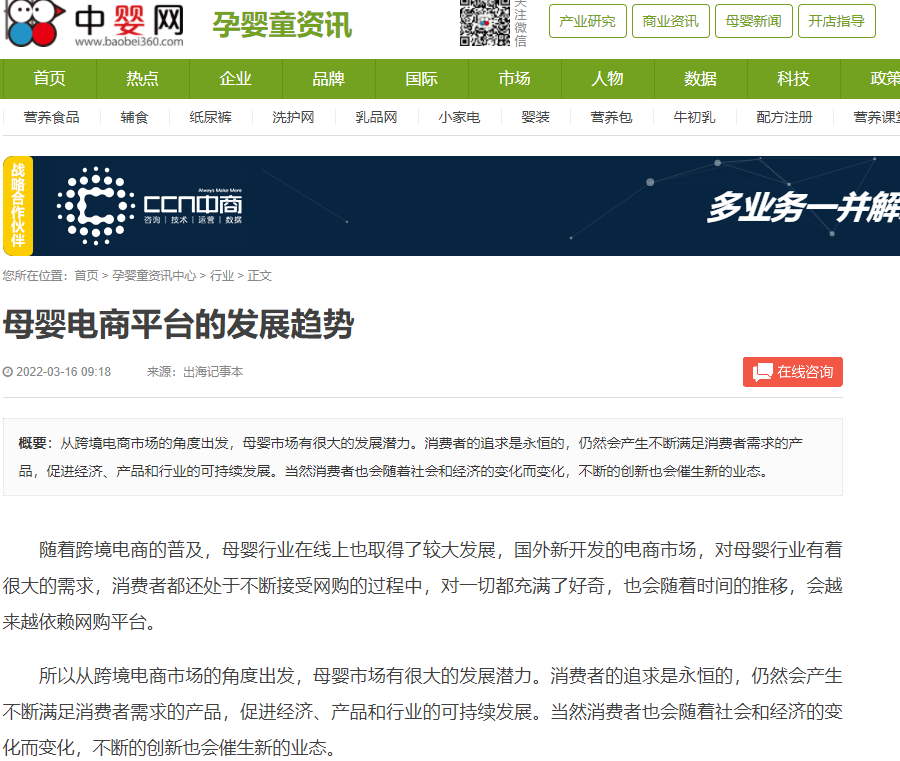Select 首页 in green navigation bar
The height and width of the screenshot is (761, 900).
tap(49, 79)
